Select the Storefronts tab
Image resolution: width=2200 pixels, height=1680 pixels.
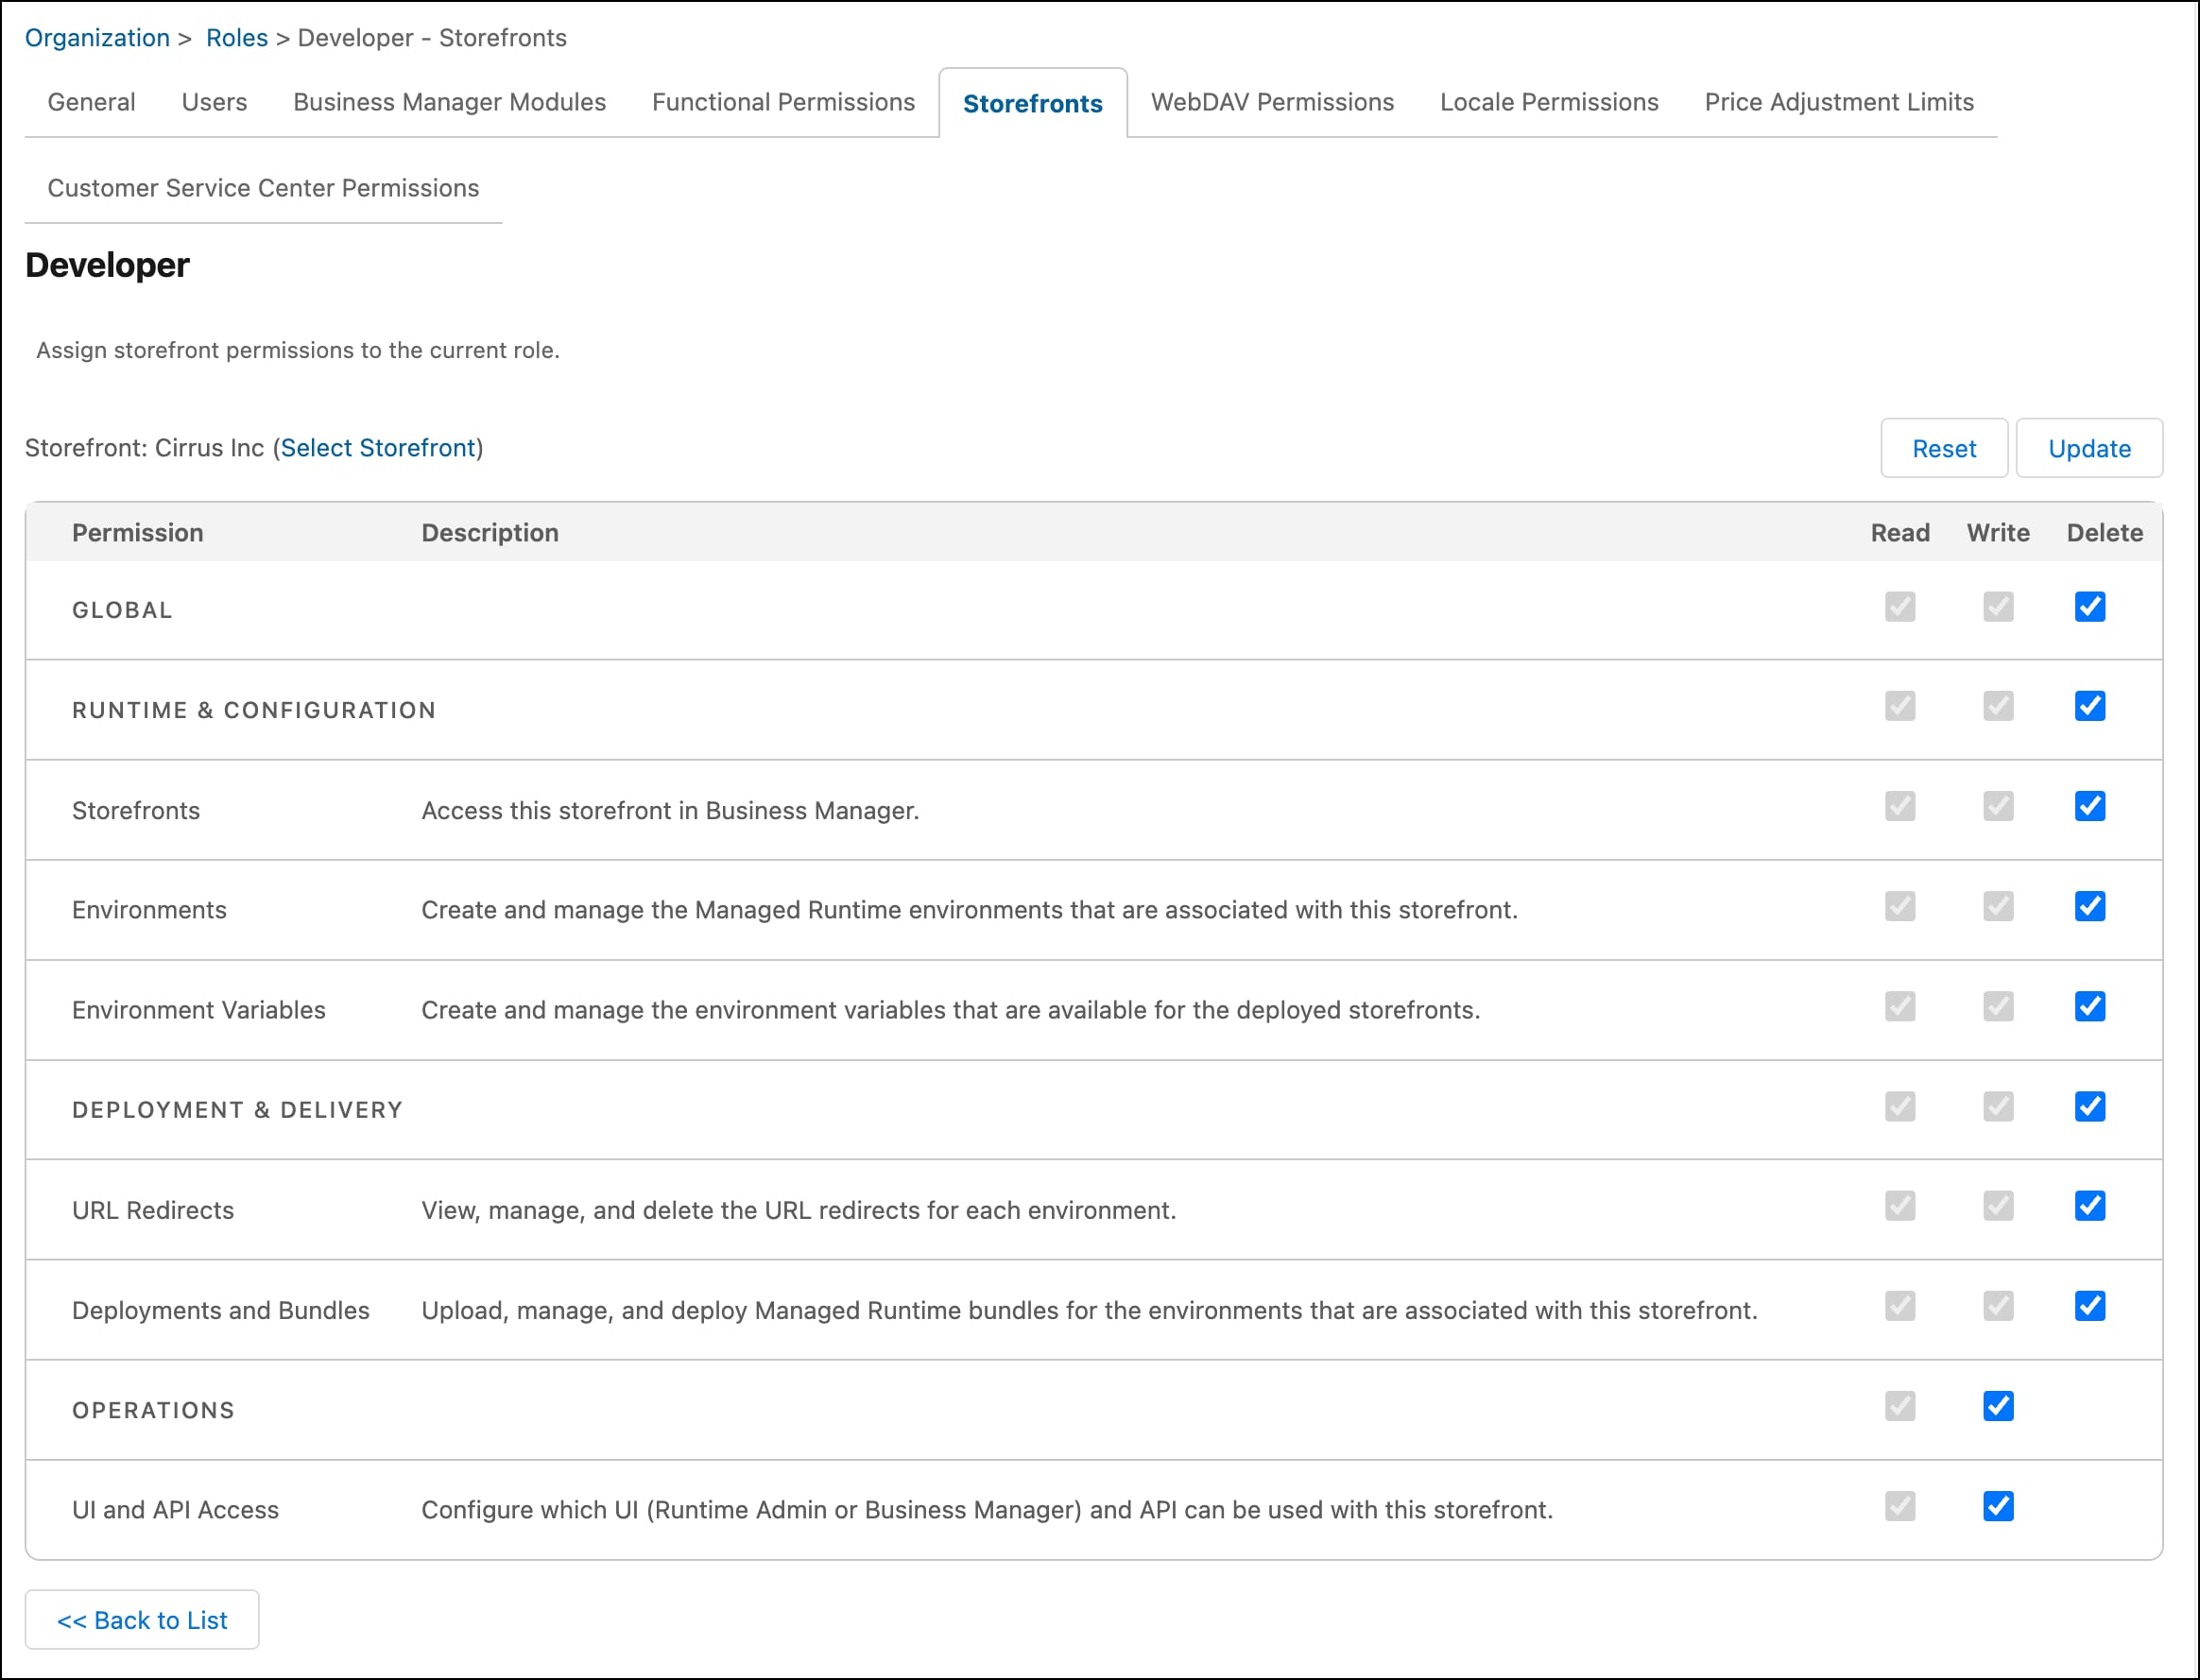click(1032, 103)
